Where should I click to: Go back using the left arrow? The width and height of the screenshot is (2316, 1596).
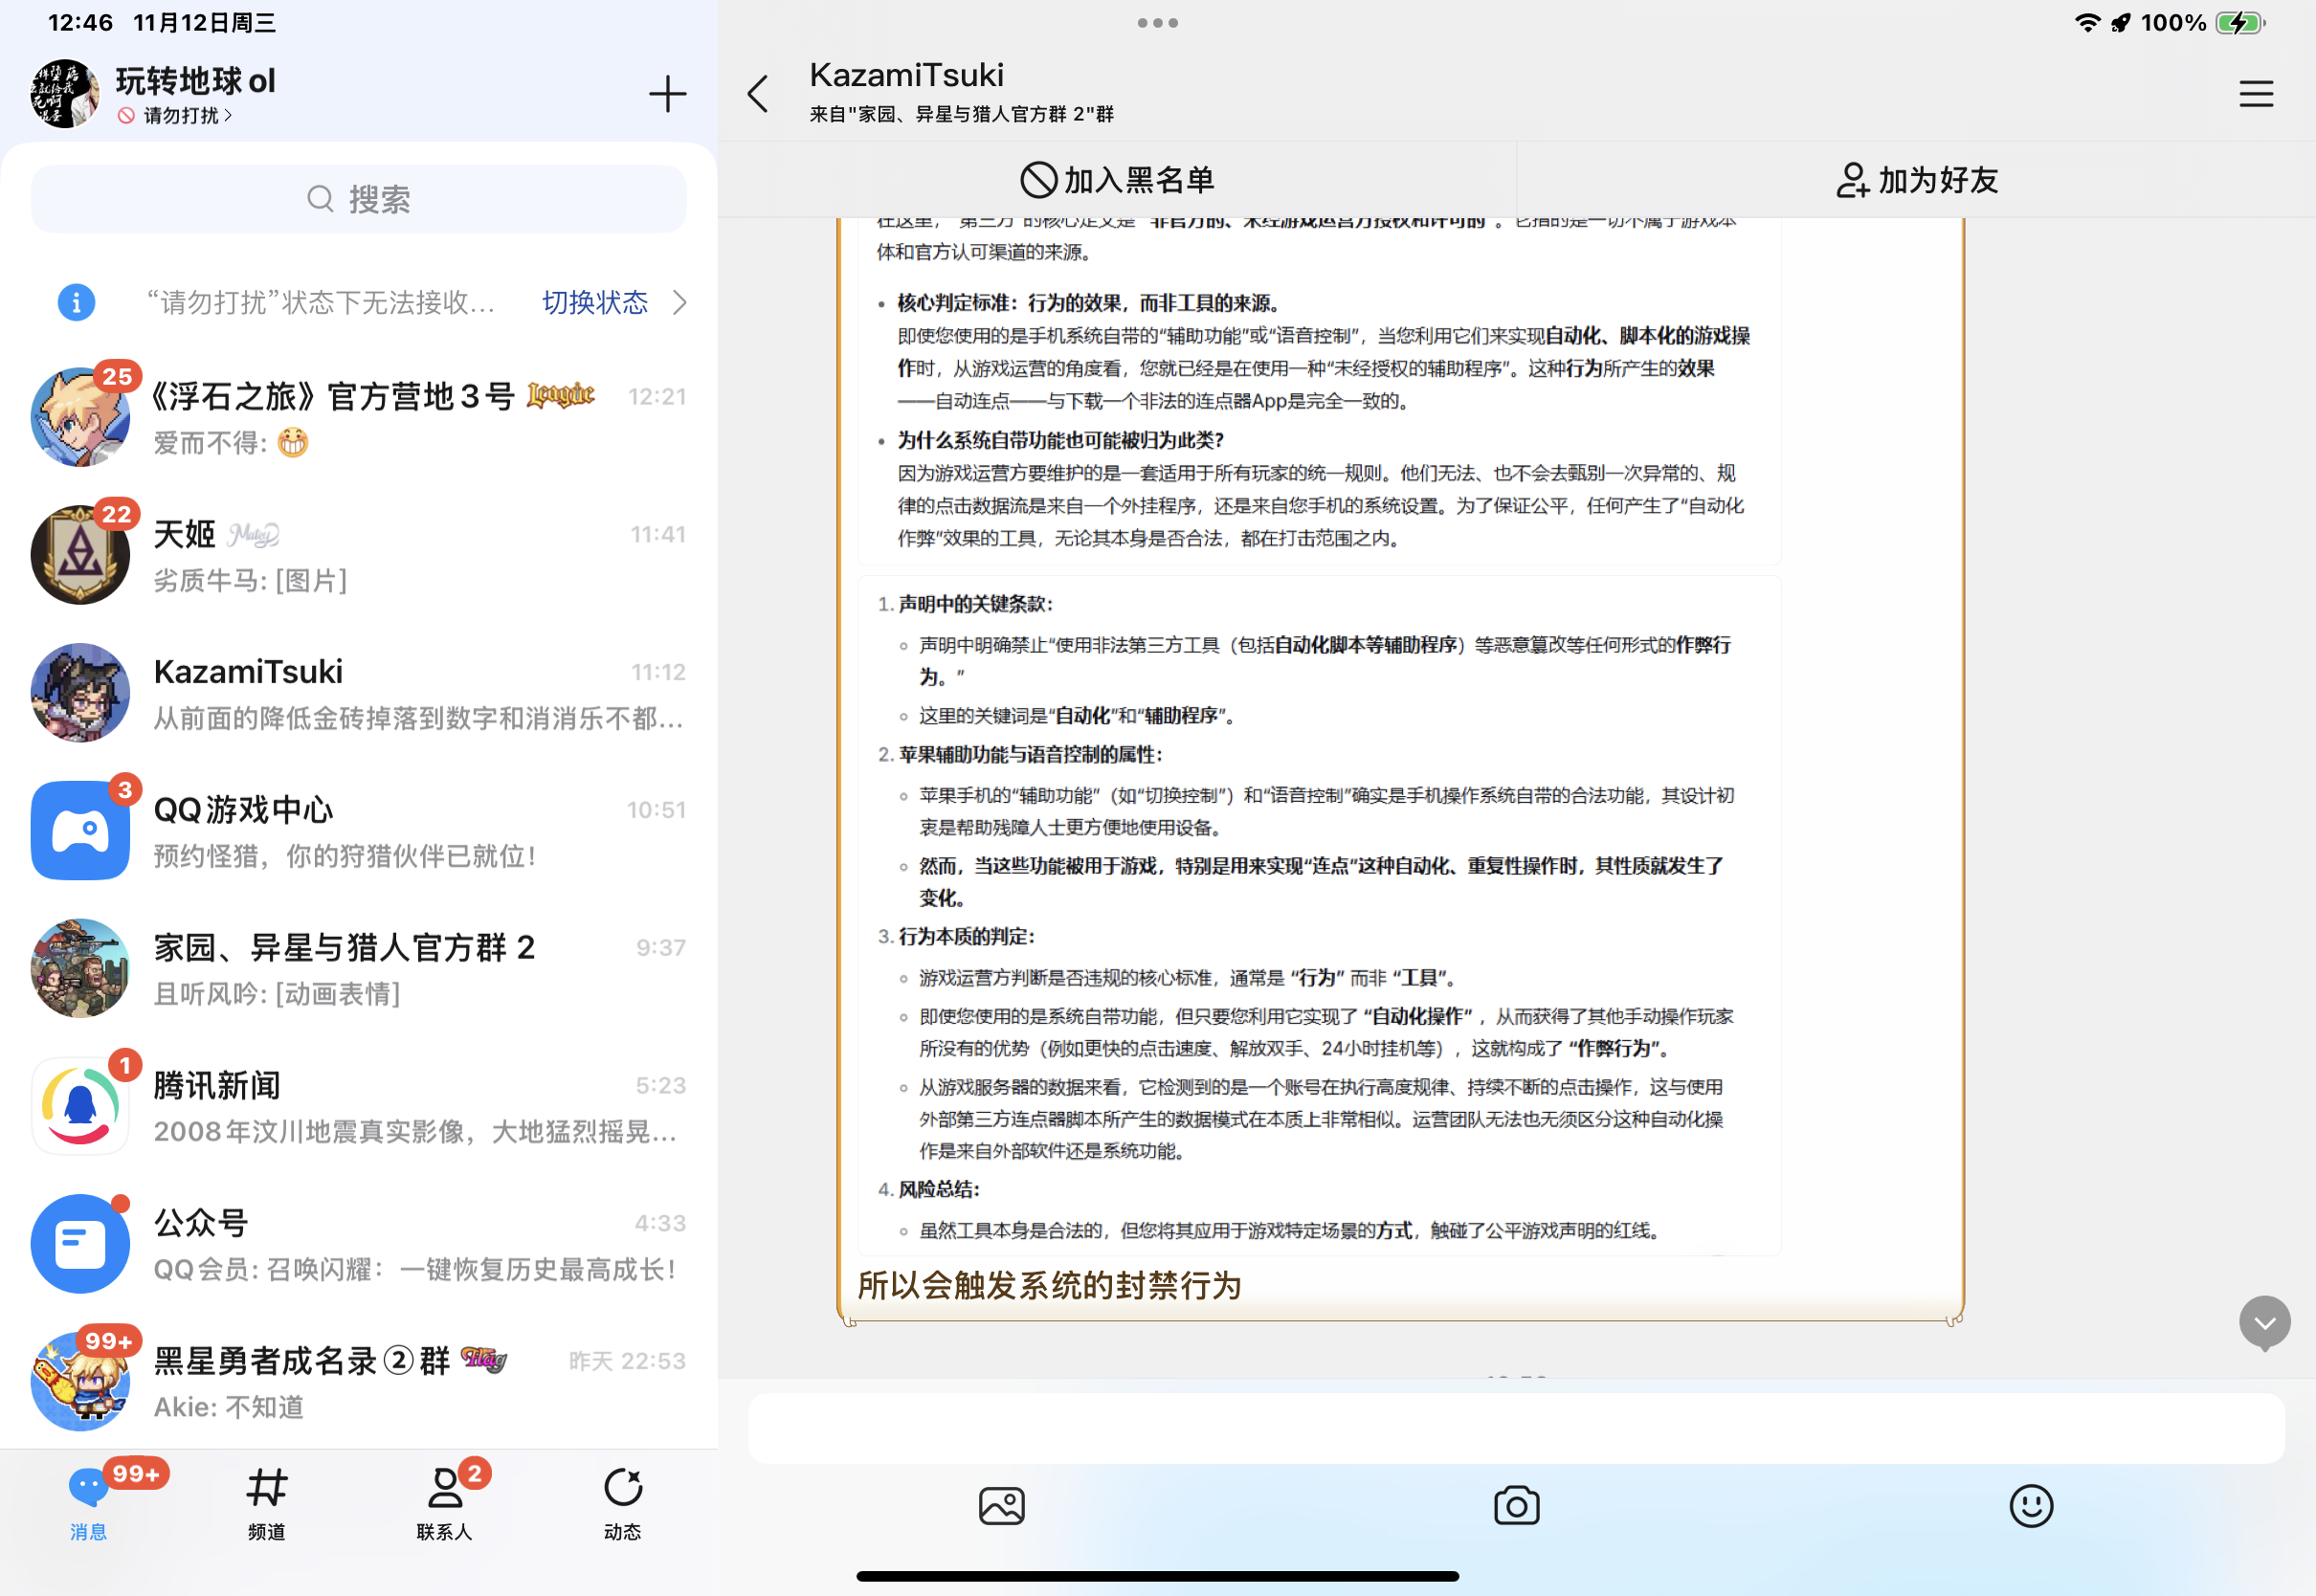click(x=759, y=94)
